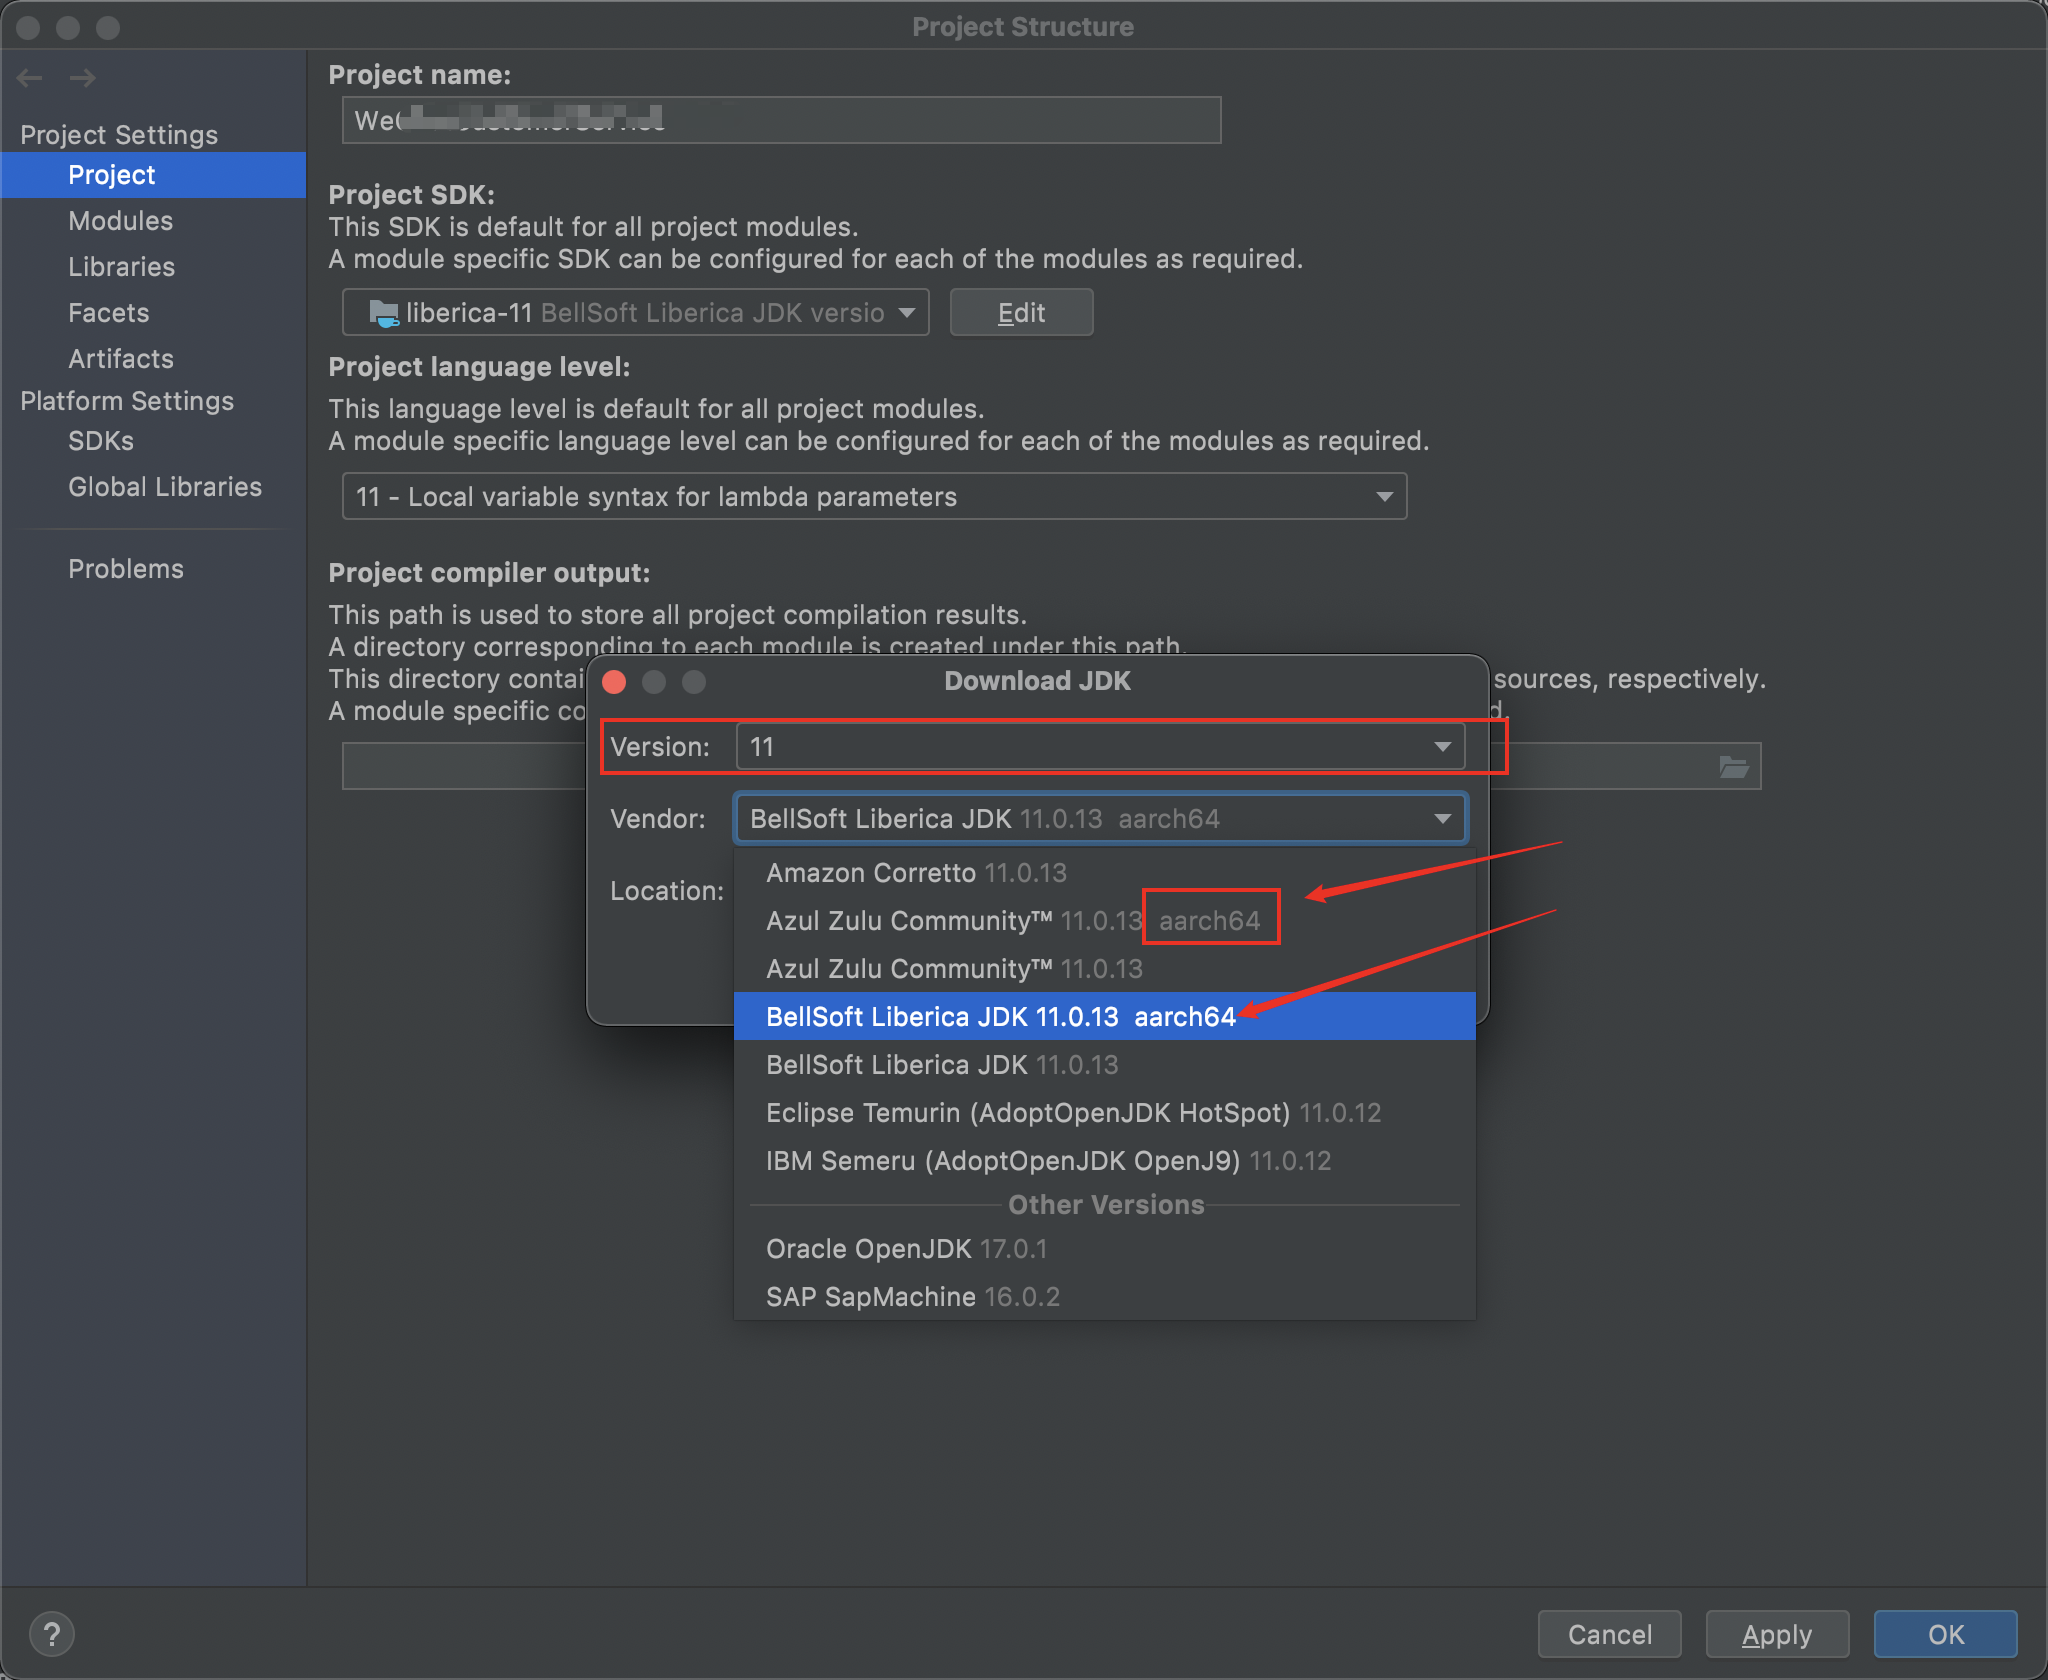Screen dimensions: 2048x1680
Task: Go to SDKs under Platform Settings
Action: 101,441
